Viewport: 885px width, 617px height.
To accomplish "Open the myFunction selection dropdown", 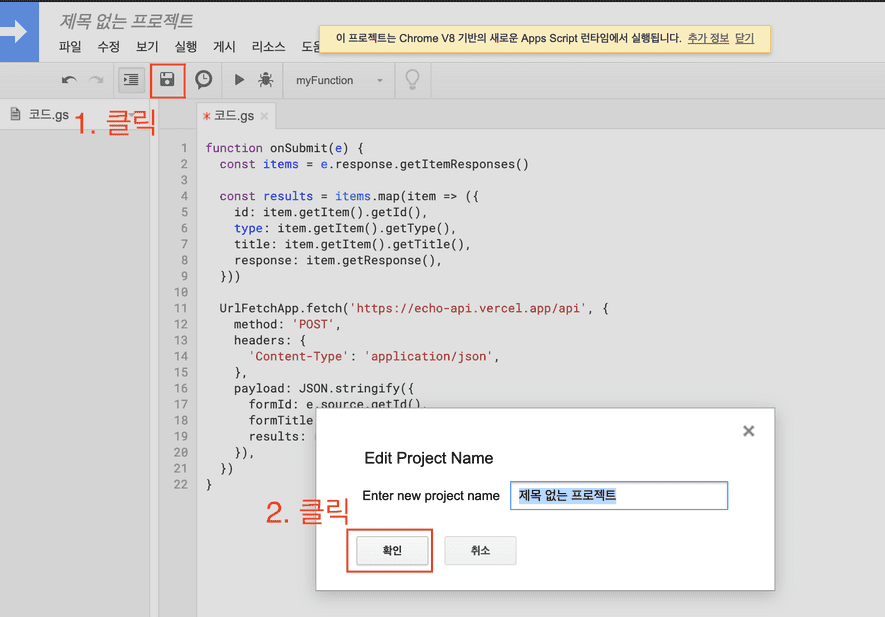I will tap(338, 80).
